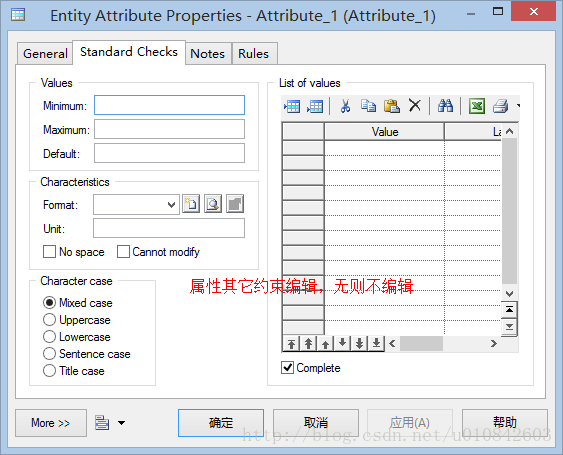Maximize the dialog window

pos(498,11)
